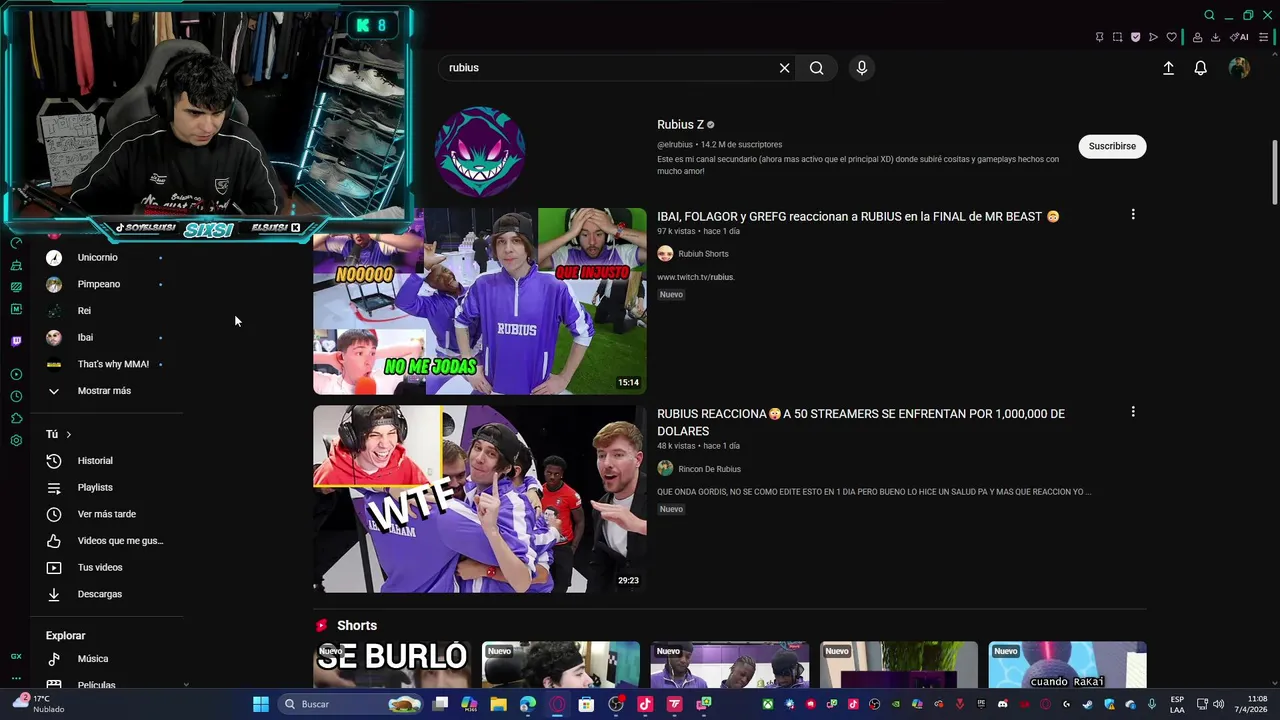The height and width of the screenshot is (720, 1280).
Task: Clear the search box text with the X
Action: [x=784, y=68]
